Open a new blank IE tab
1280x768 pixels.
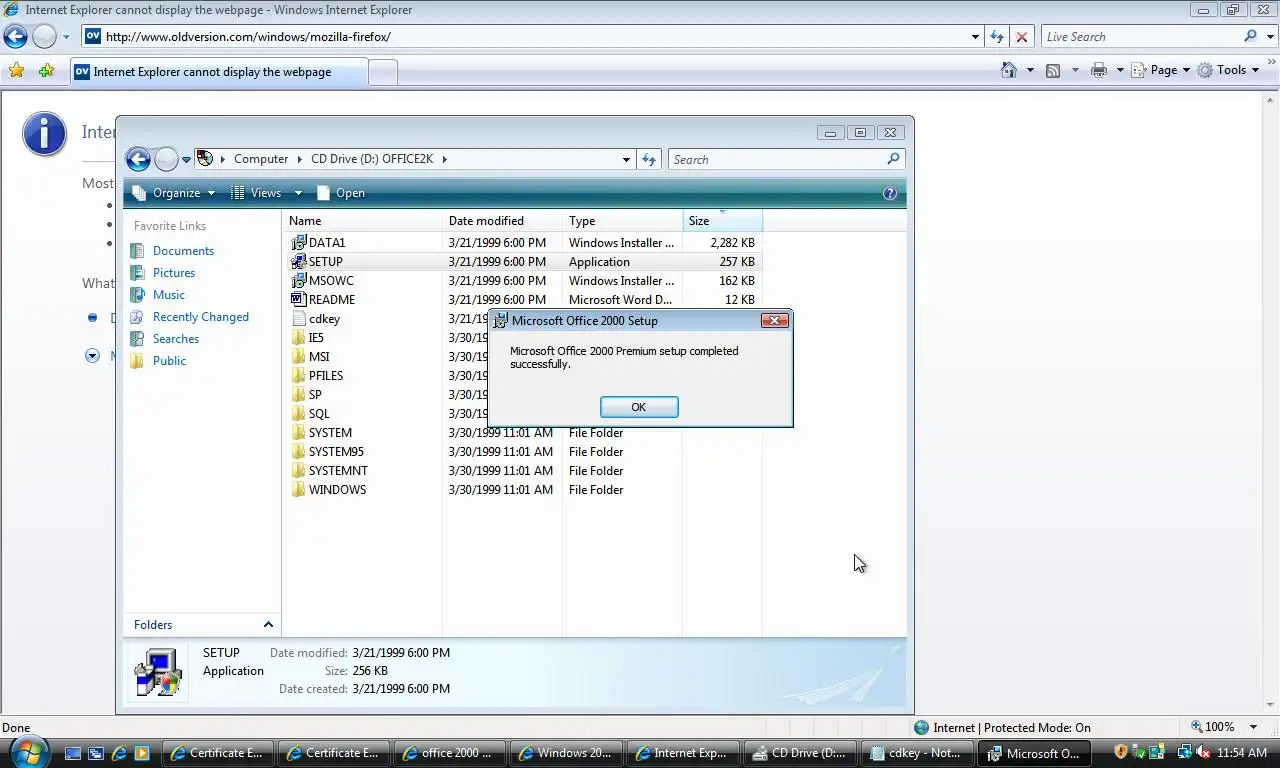(383, 72)
